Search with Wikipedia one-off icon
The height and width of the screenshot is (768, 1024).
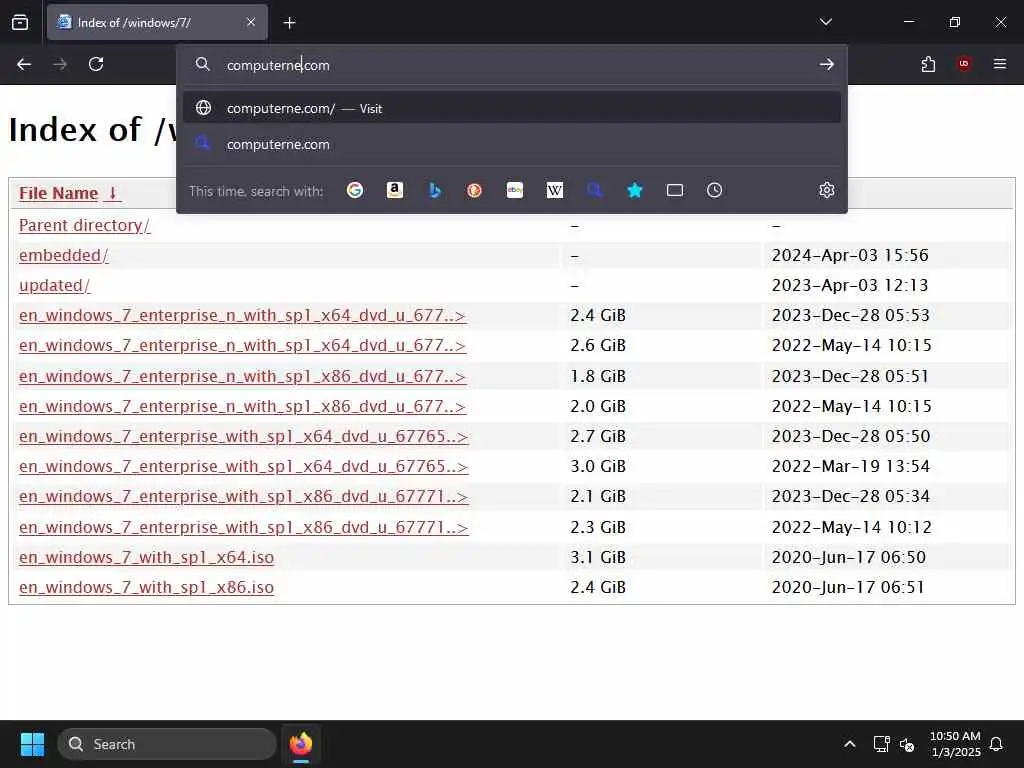(554, 190)
